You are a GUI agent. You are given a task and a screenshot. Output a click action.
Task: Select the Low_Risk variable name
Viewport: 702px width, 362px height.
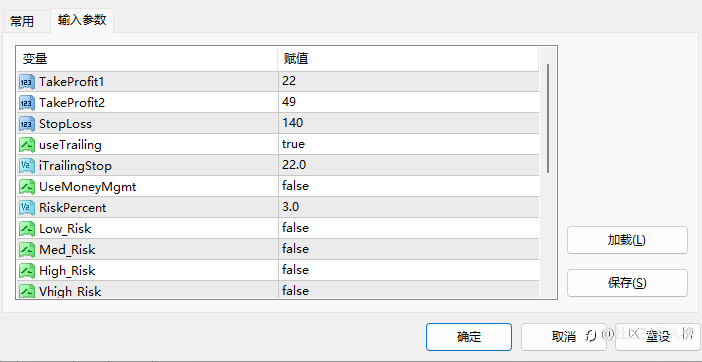[x=65, y=229]
